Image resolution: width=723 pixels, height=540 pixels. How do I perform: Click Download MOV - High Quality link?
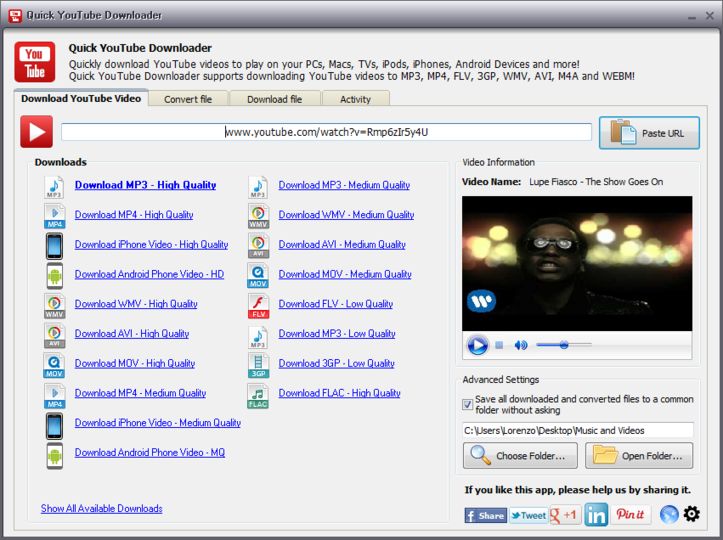click(135, 363)
